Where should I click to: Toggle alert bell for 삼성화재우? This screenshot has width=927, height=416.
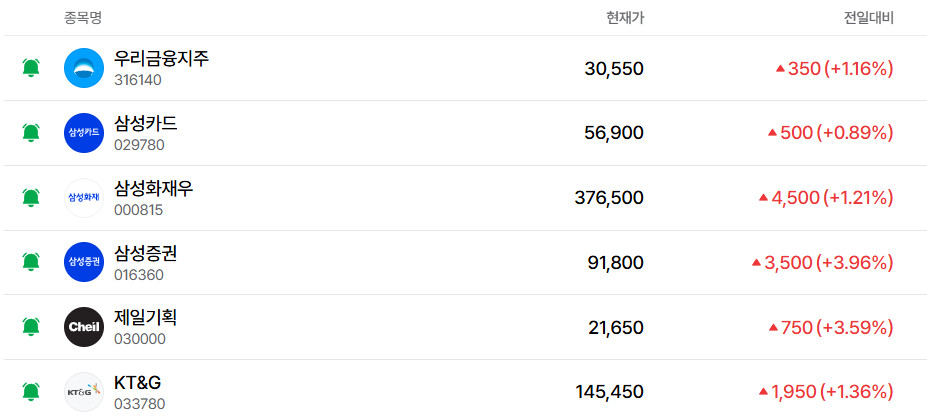(31, 198)
